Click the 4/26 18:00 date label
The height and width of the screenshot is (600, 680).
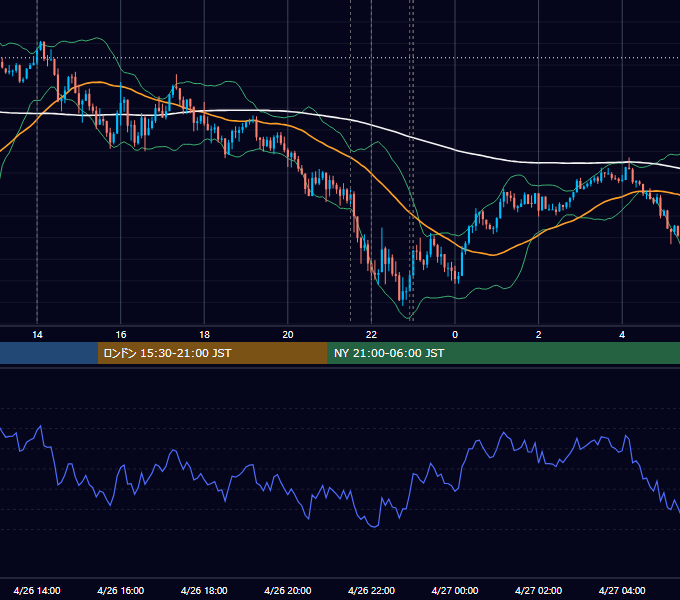(x=204, y=590)
